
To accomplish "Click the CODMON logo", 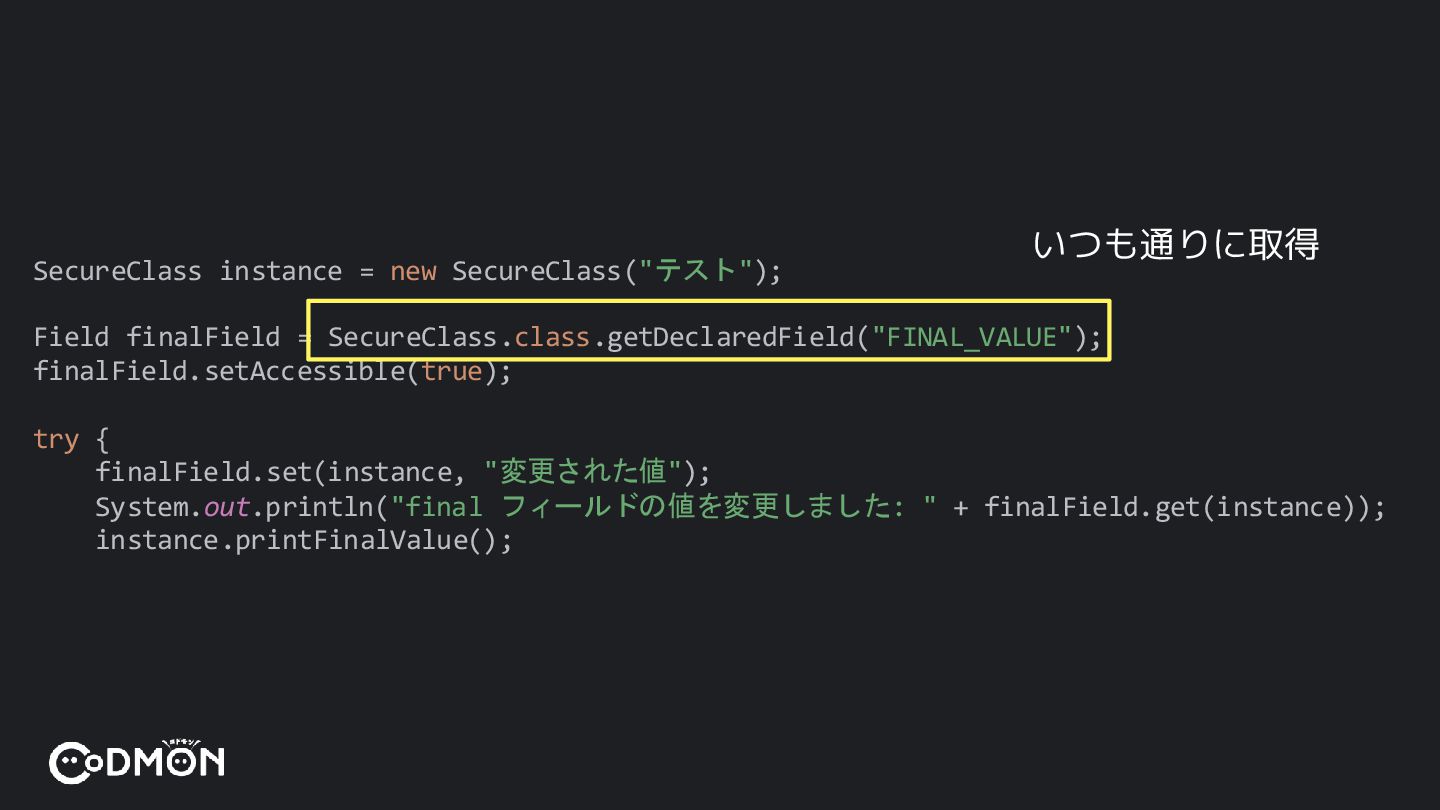I will coord(137,762).
